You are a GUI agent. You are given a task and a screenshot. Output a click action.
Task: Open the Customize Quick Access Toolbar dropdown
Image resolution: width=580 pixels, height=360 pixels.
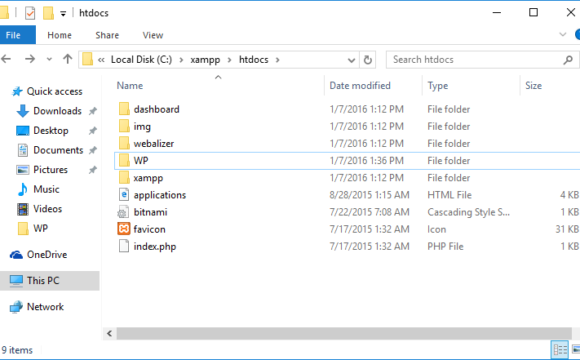coord(63,14)
